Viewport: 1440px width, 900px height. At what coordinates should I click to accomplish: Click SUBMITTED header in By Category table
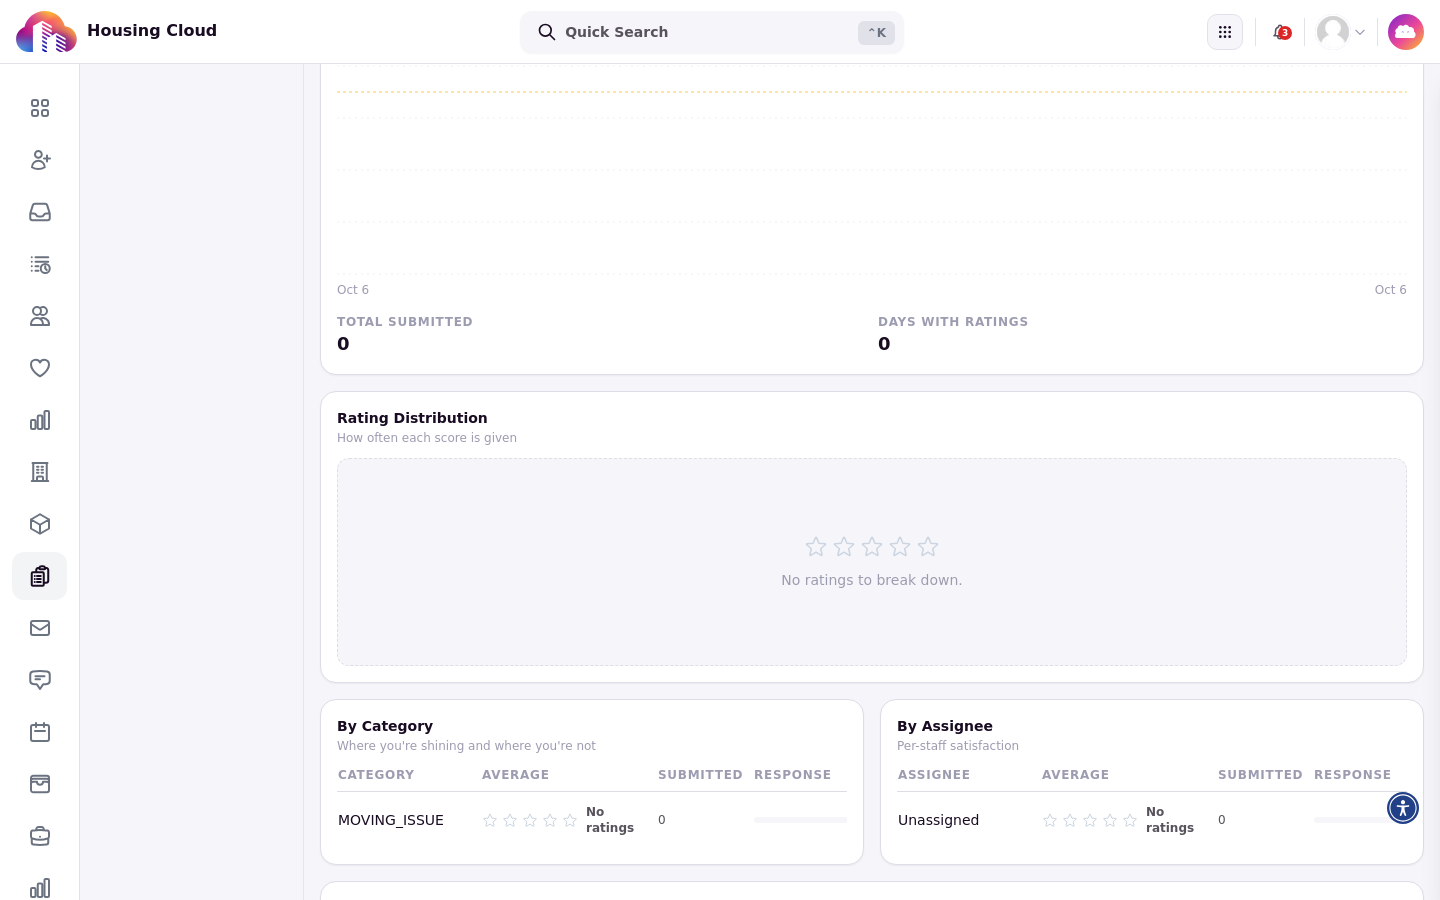click(700, 775)
